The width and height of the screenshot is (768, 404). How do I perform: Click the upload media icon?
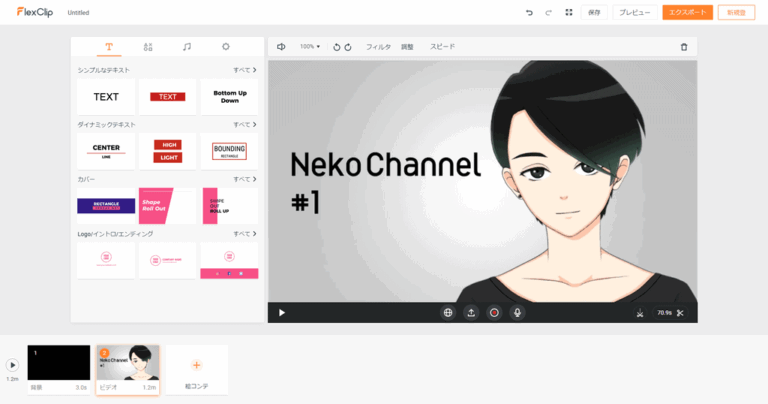471,313
